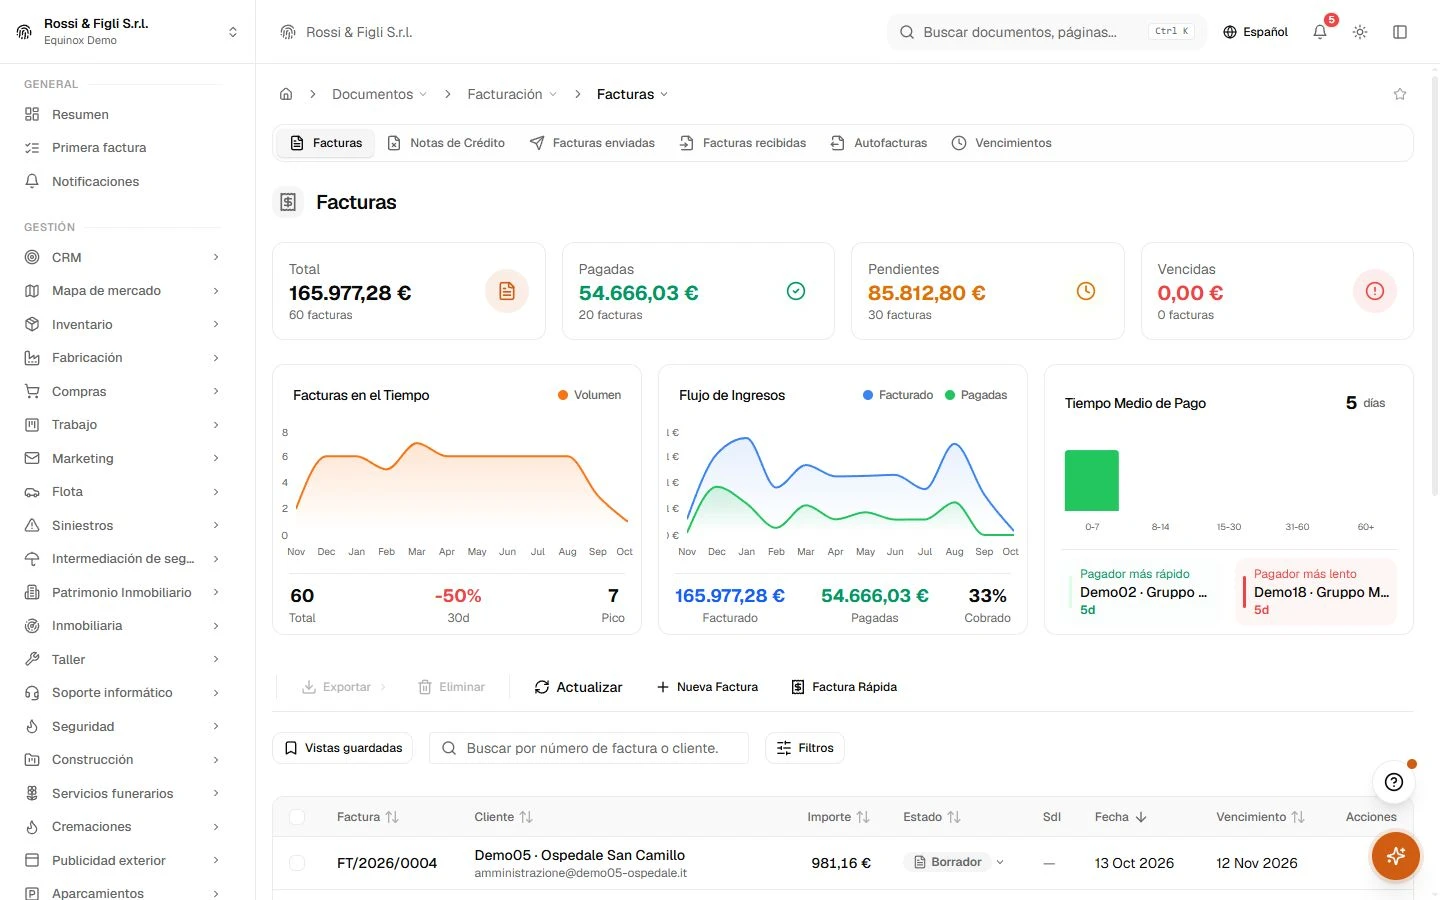The width and height of the screenshot is (1440, 900).
Task: Toggle Pagadas series in chart legend
Action: point(976,395)
